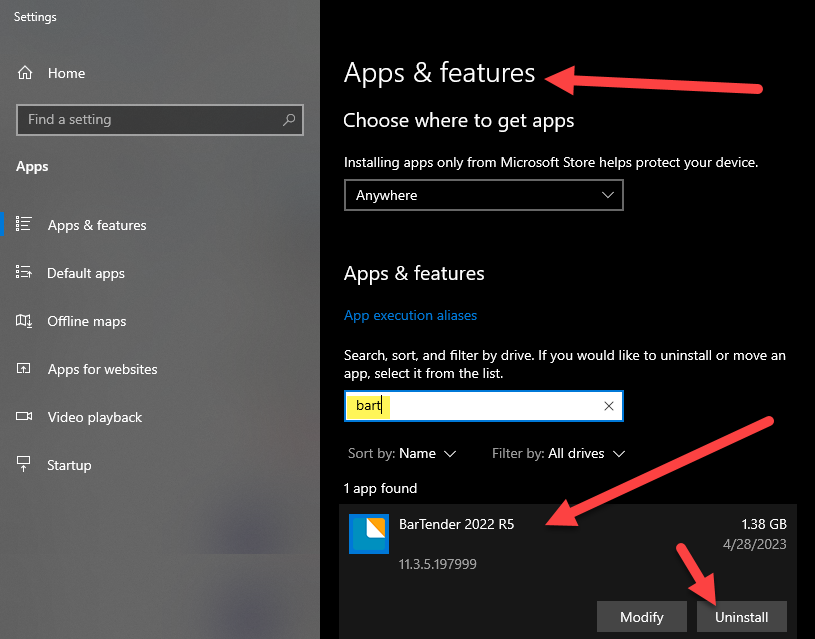Screen dimensions: 815x639
Task: Go to Apps & features in sidebar
Action: (97, 225)
